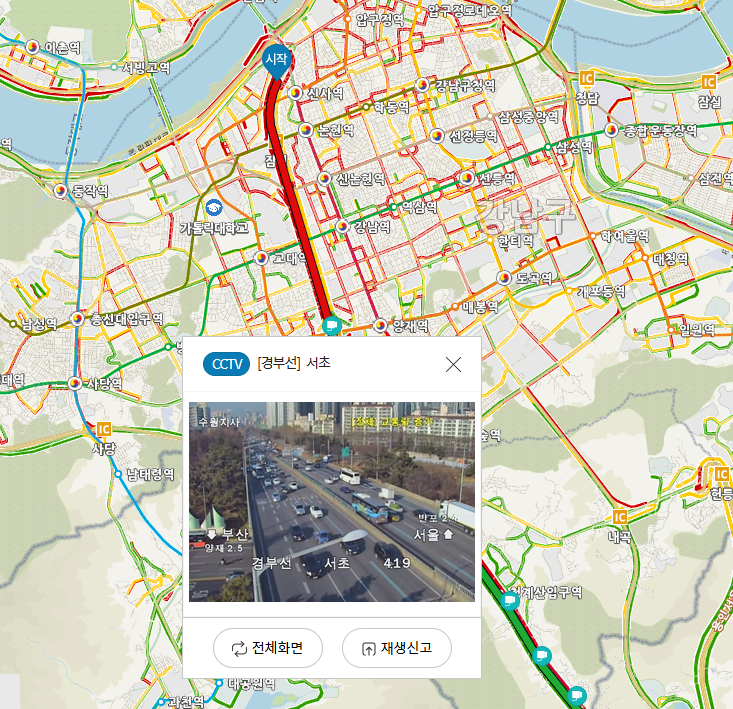
Task: Select the bottom-most CCTV marker on highway
Action: point(576,695)
